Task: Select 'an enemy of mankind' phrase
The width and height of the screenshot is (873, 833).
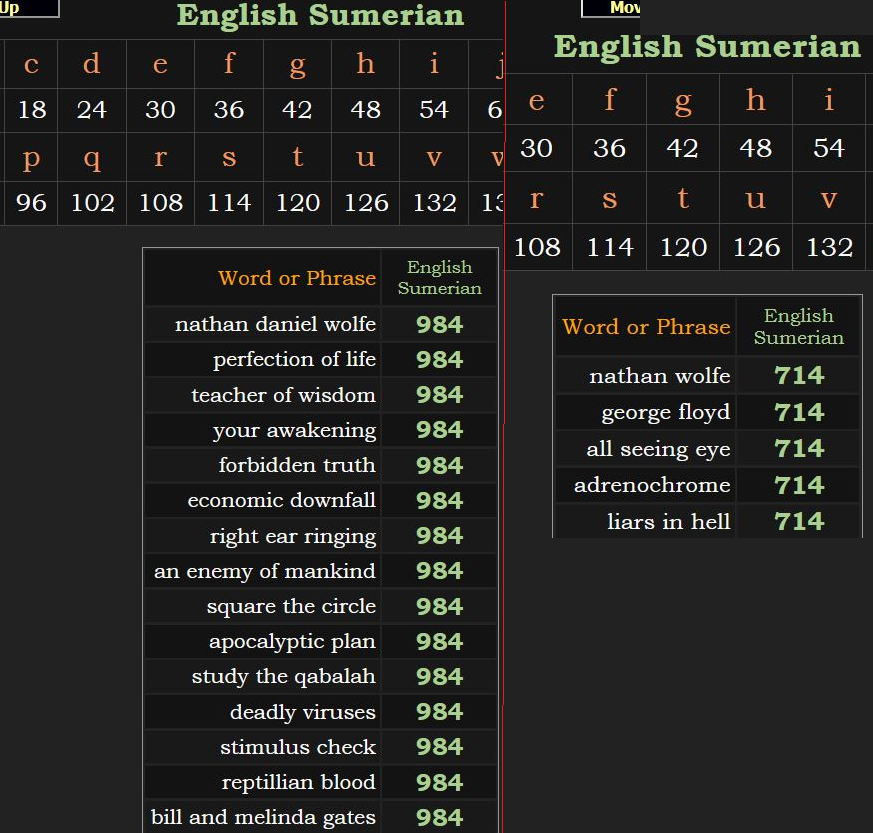Action: [x=265, y=571]
